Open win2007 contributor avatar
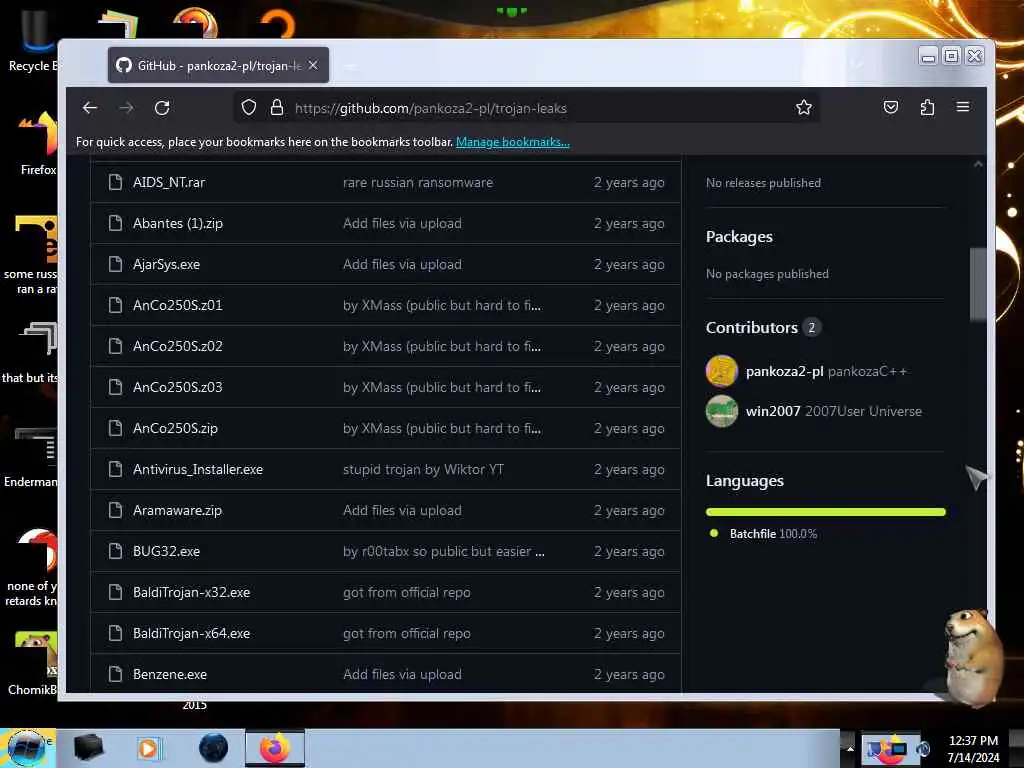The width and height of the screenshot is (1024, 768). pyautogui.click(x=722, y=411)
